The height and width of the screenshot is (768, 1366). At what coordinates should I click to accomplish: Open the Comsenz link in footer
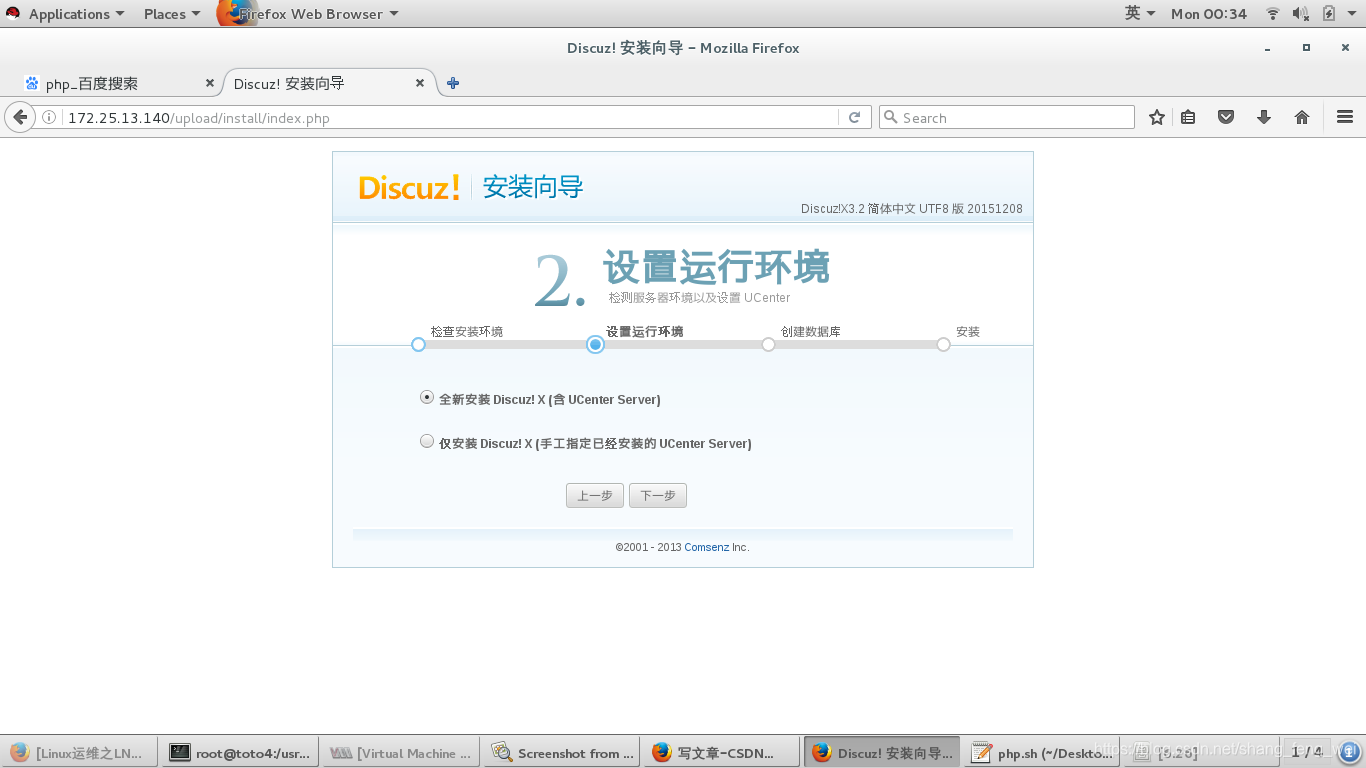click(x=706, y=547)
